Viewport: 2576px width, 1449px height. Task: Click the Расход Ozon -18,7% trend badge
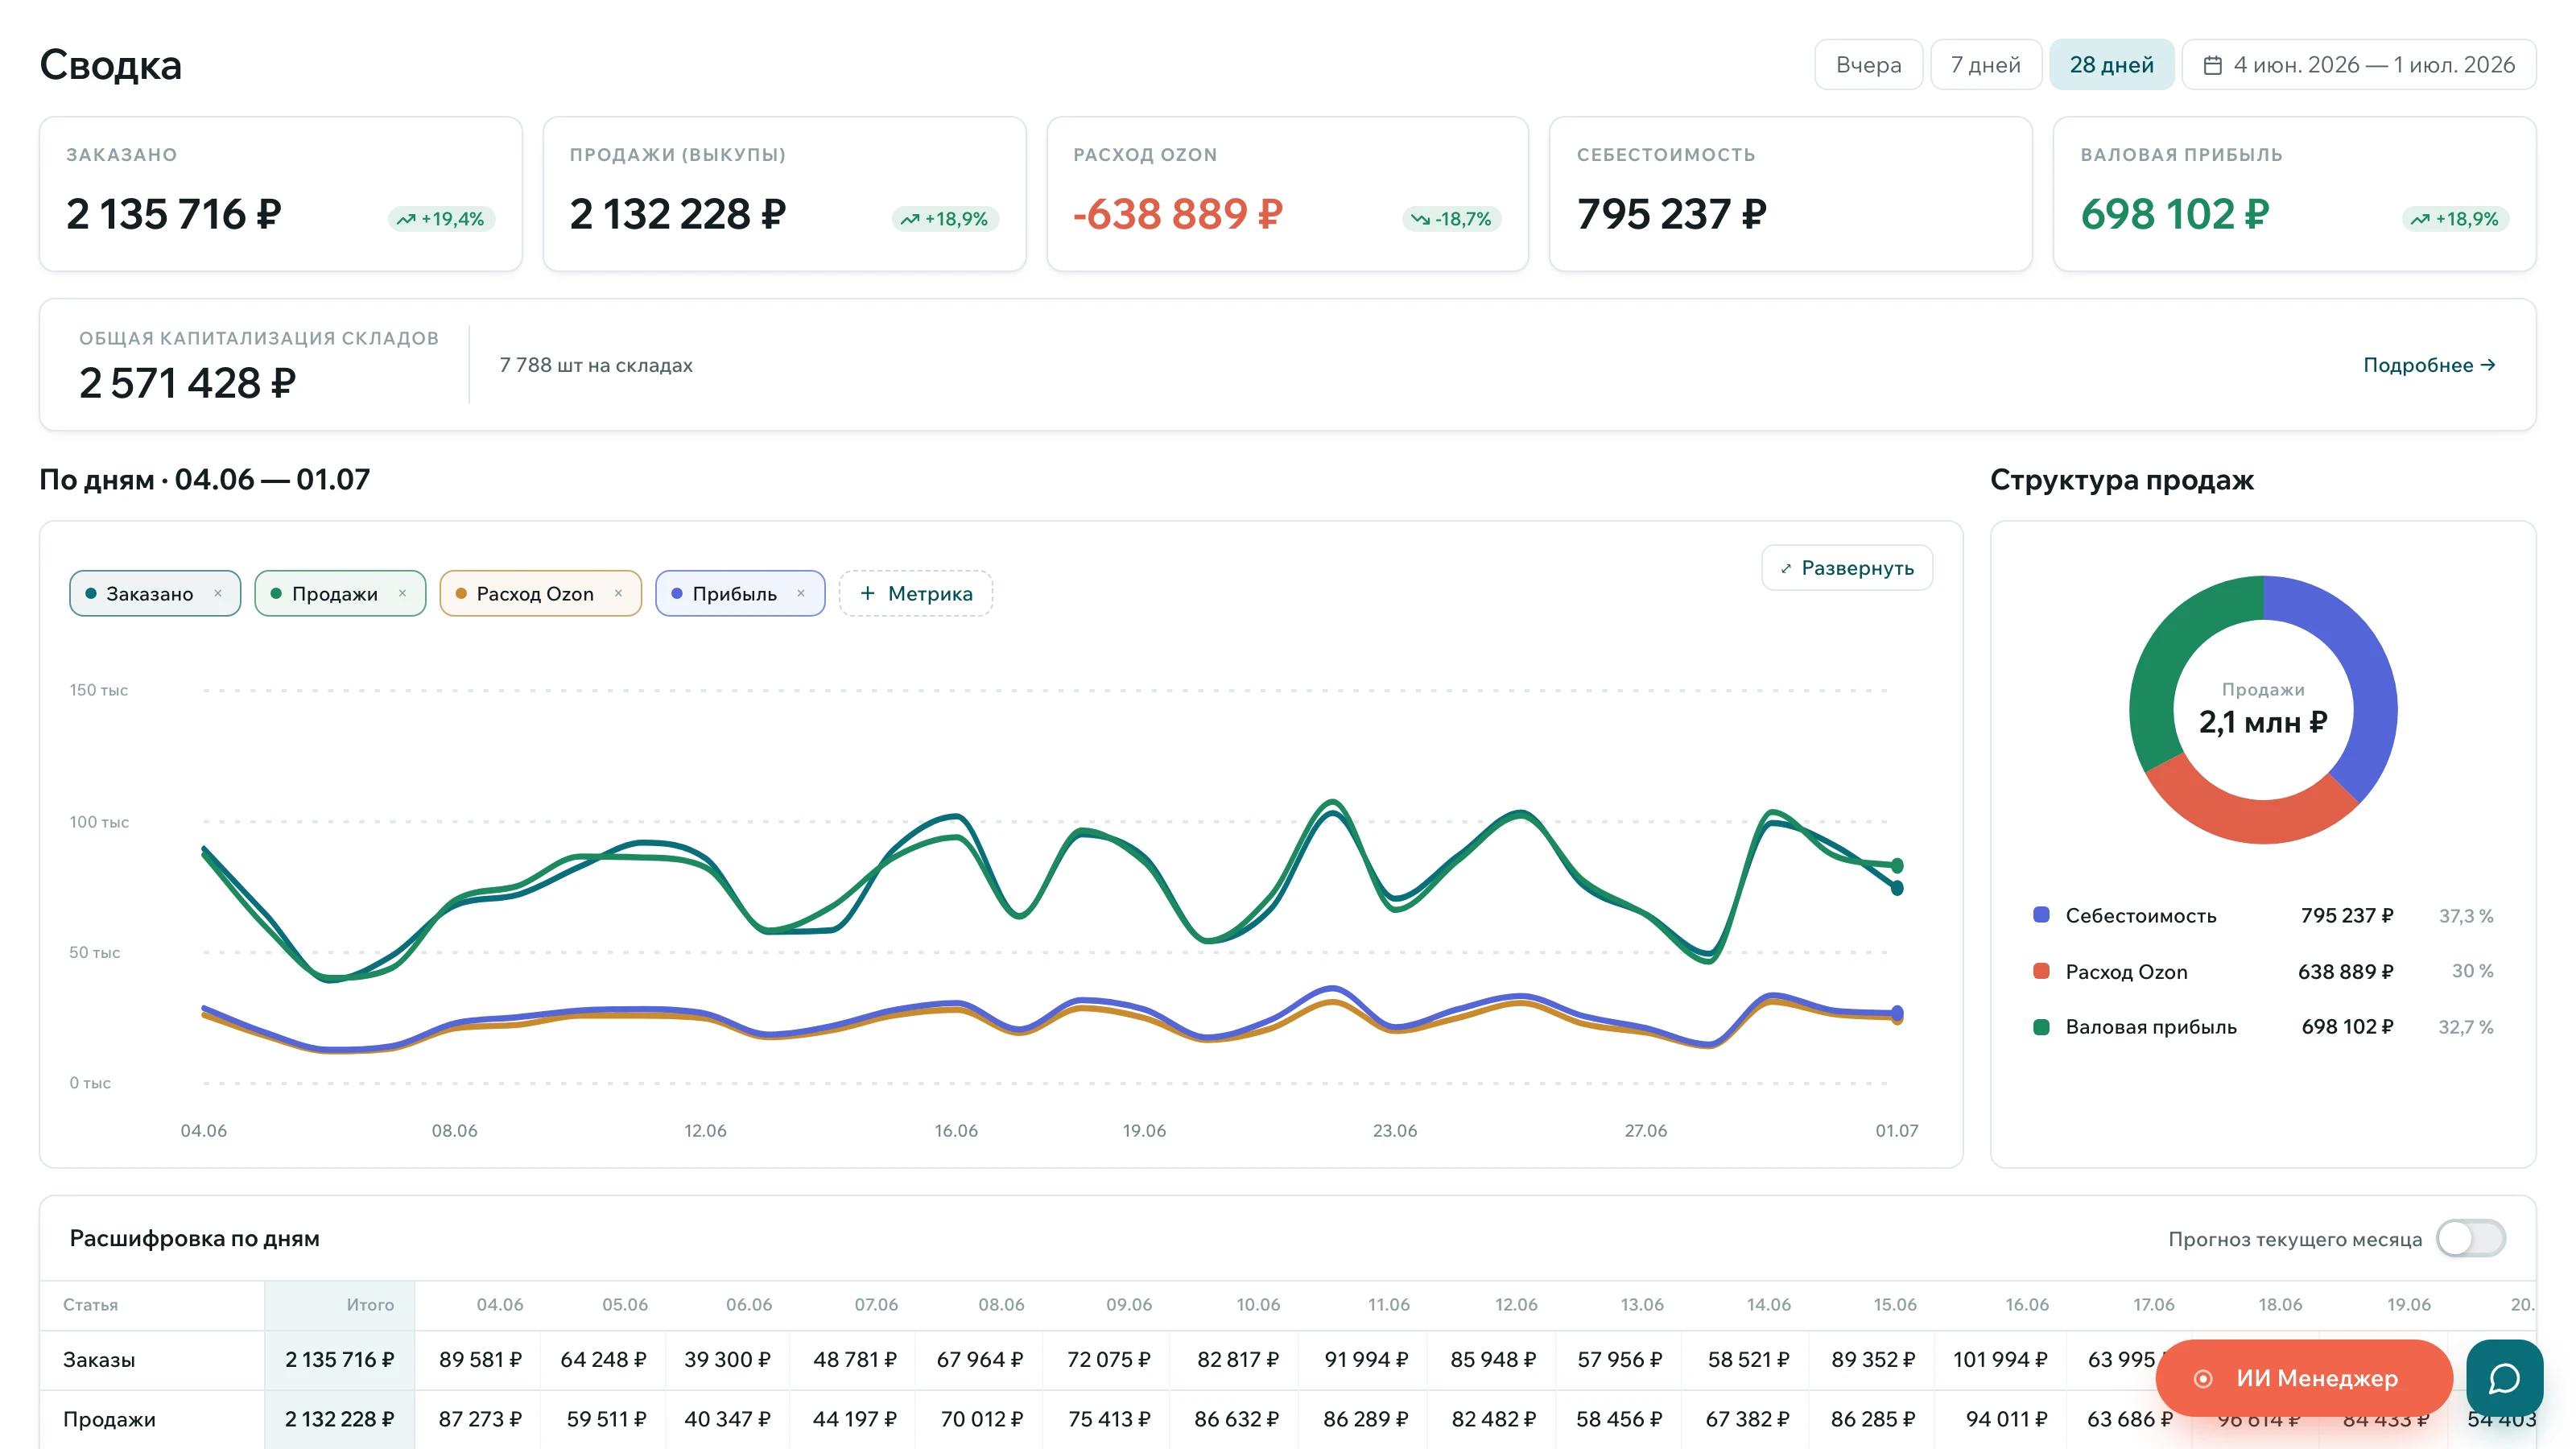(1452, 219)
